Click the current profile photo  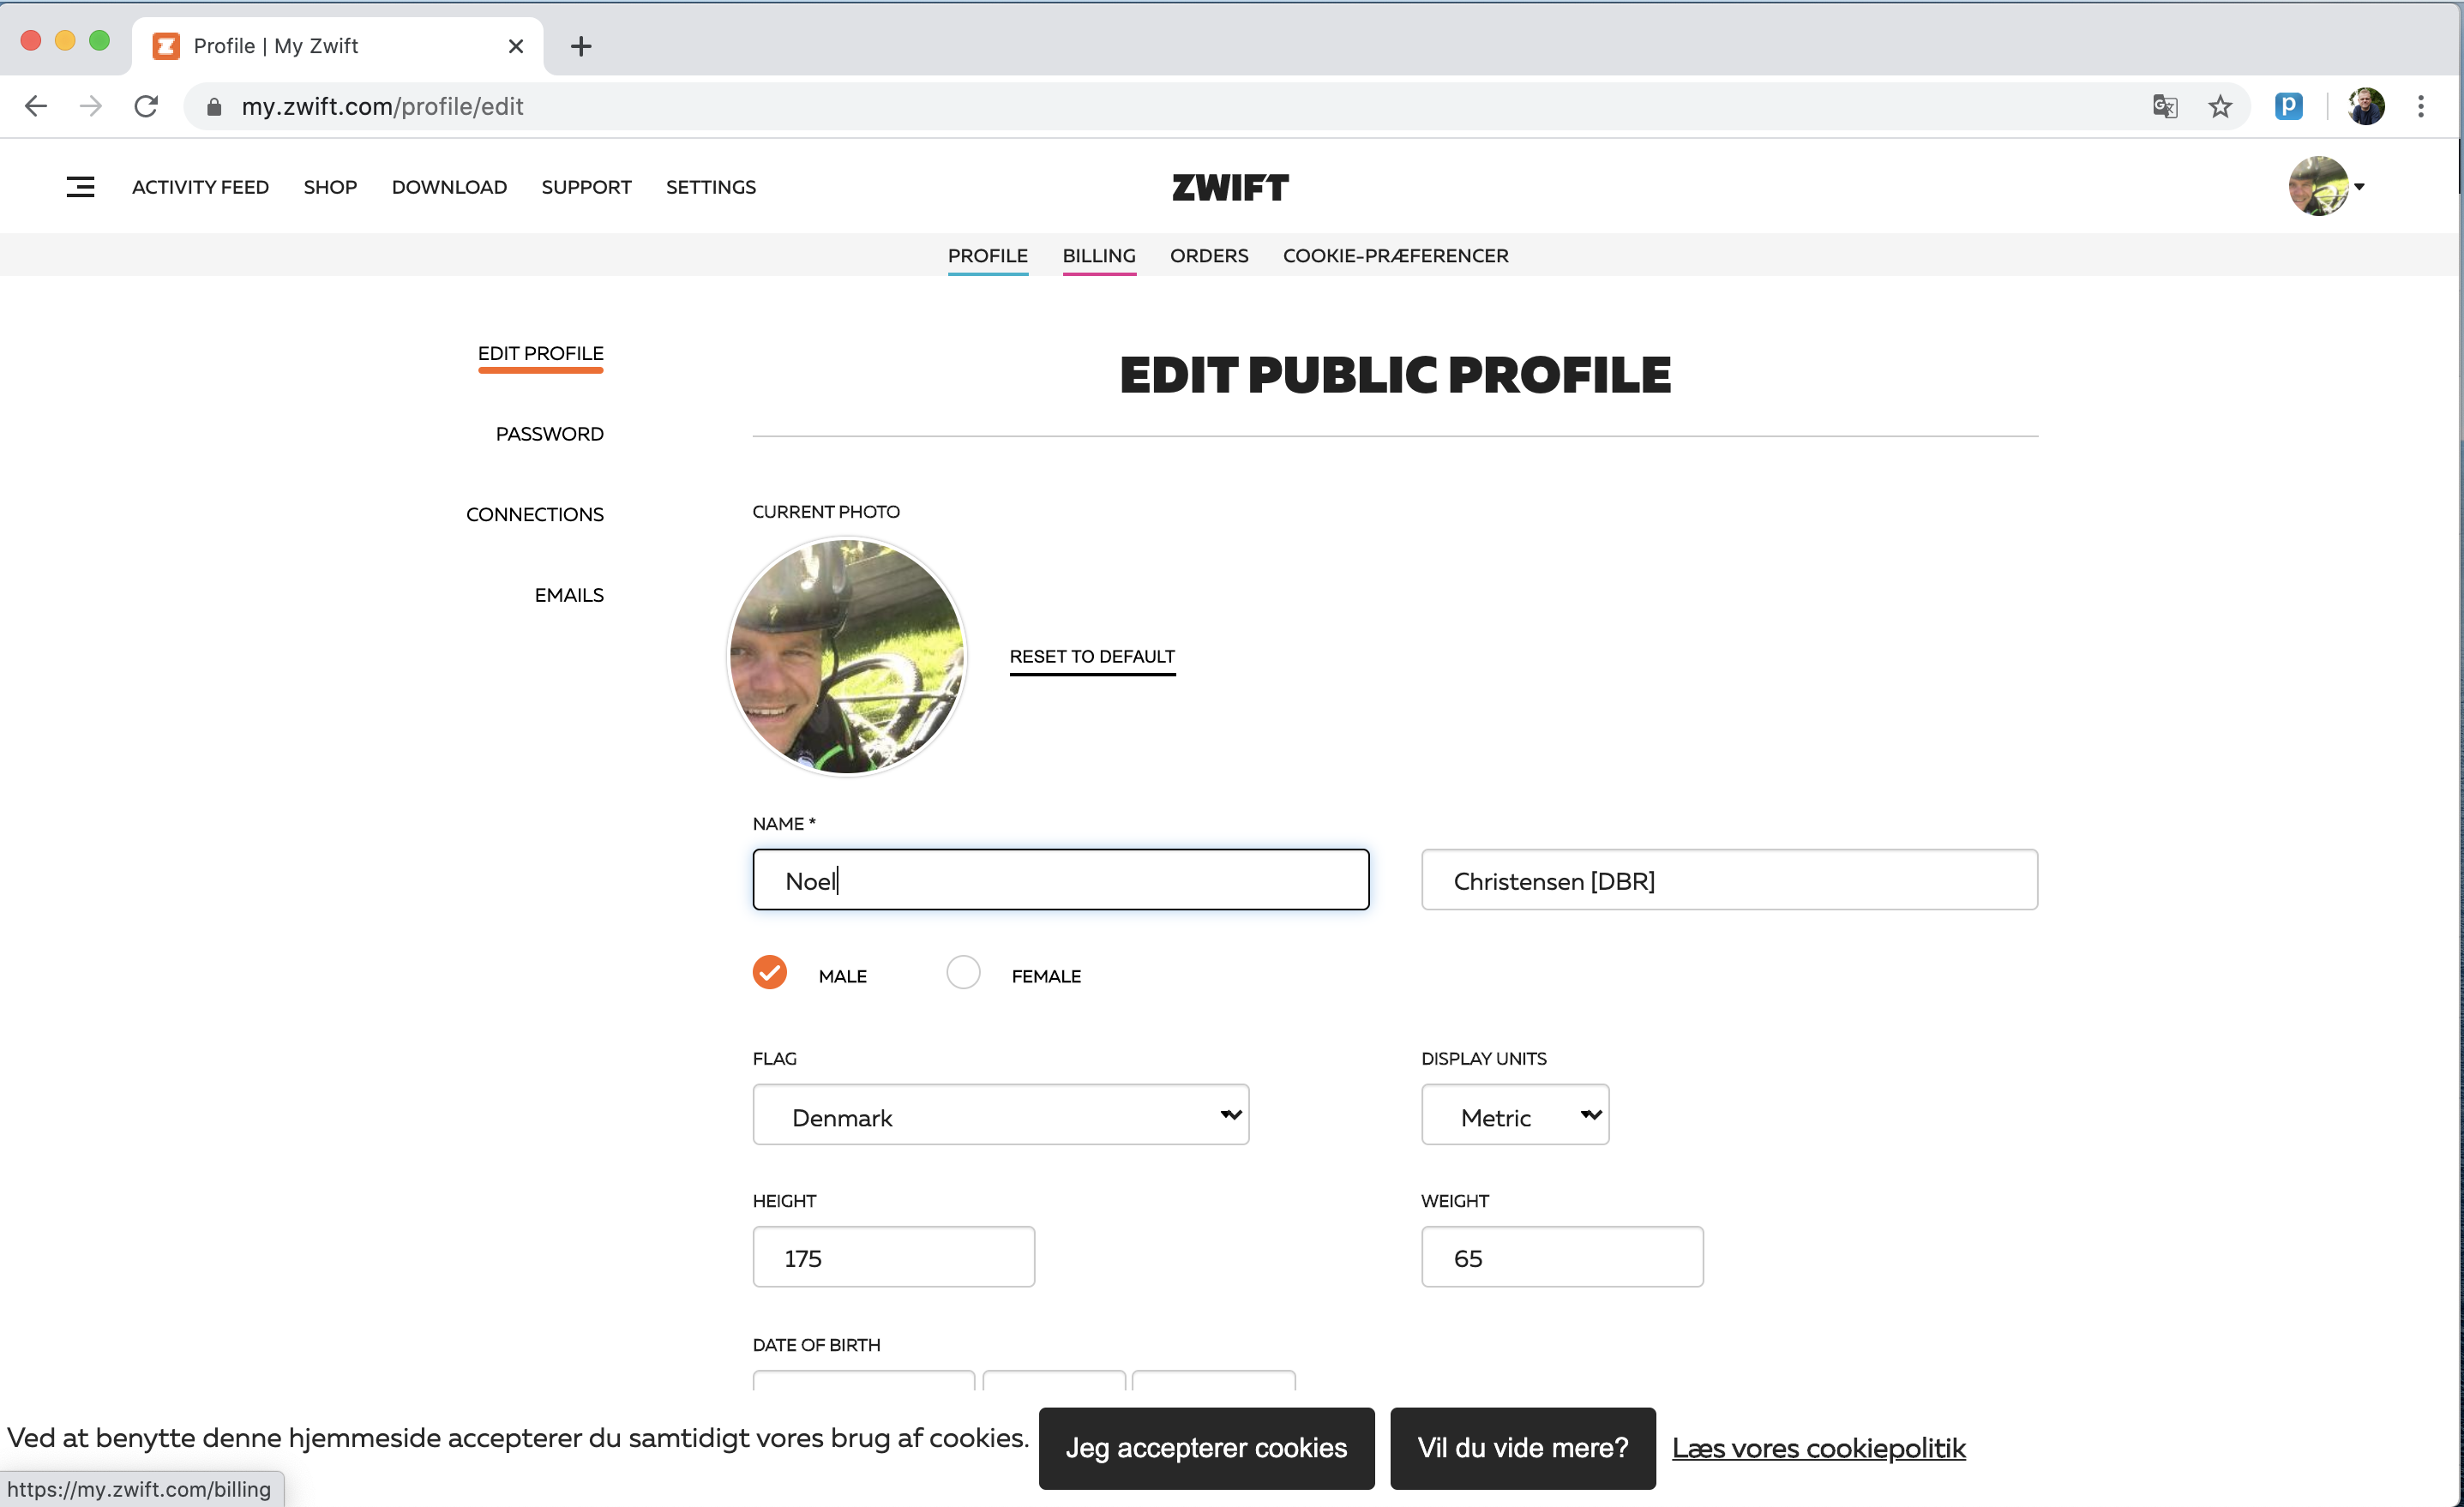(846, 657)
